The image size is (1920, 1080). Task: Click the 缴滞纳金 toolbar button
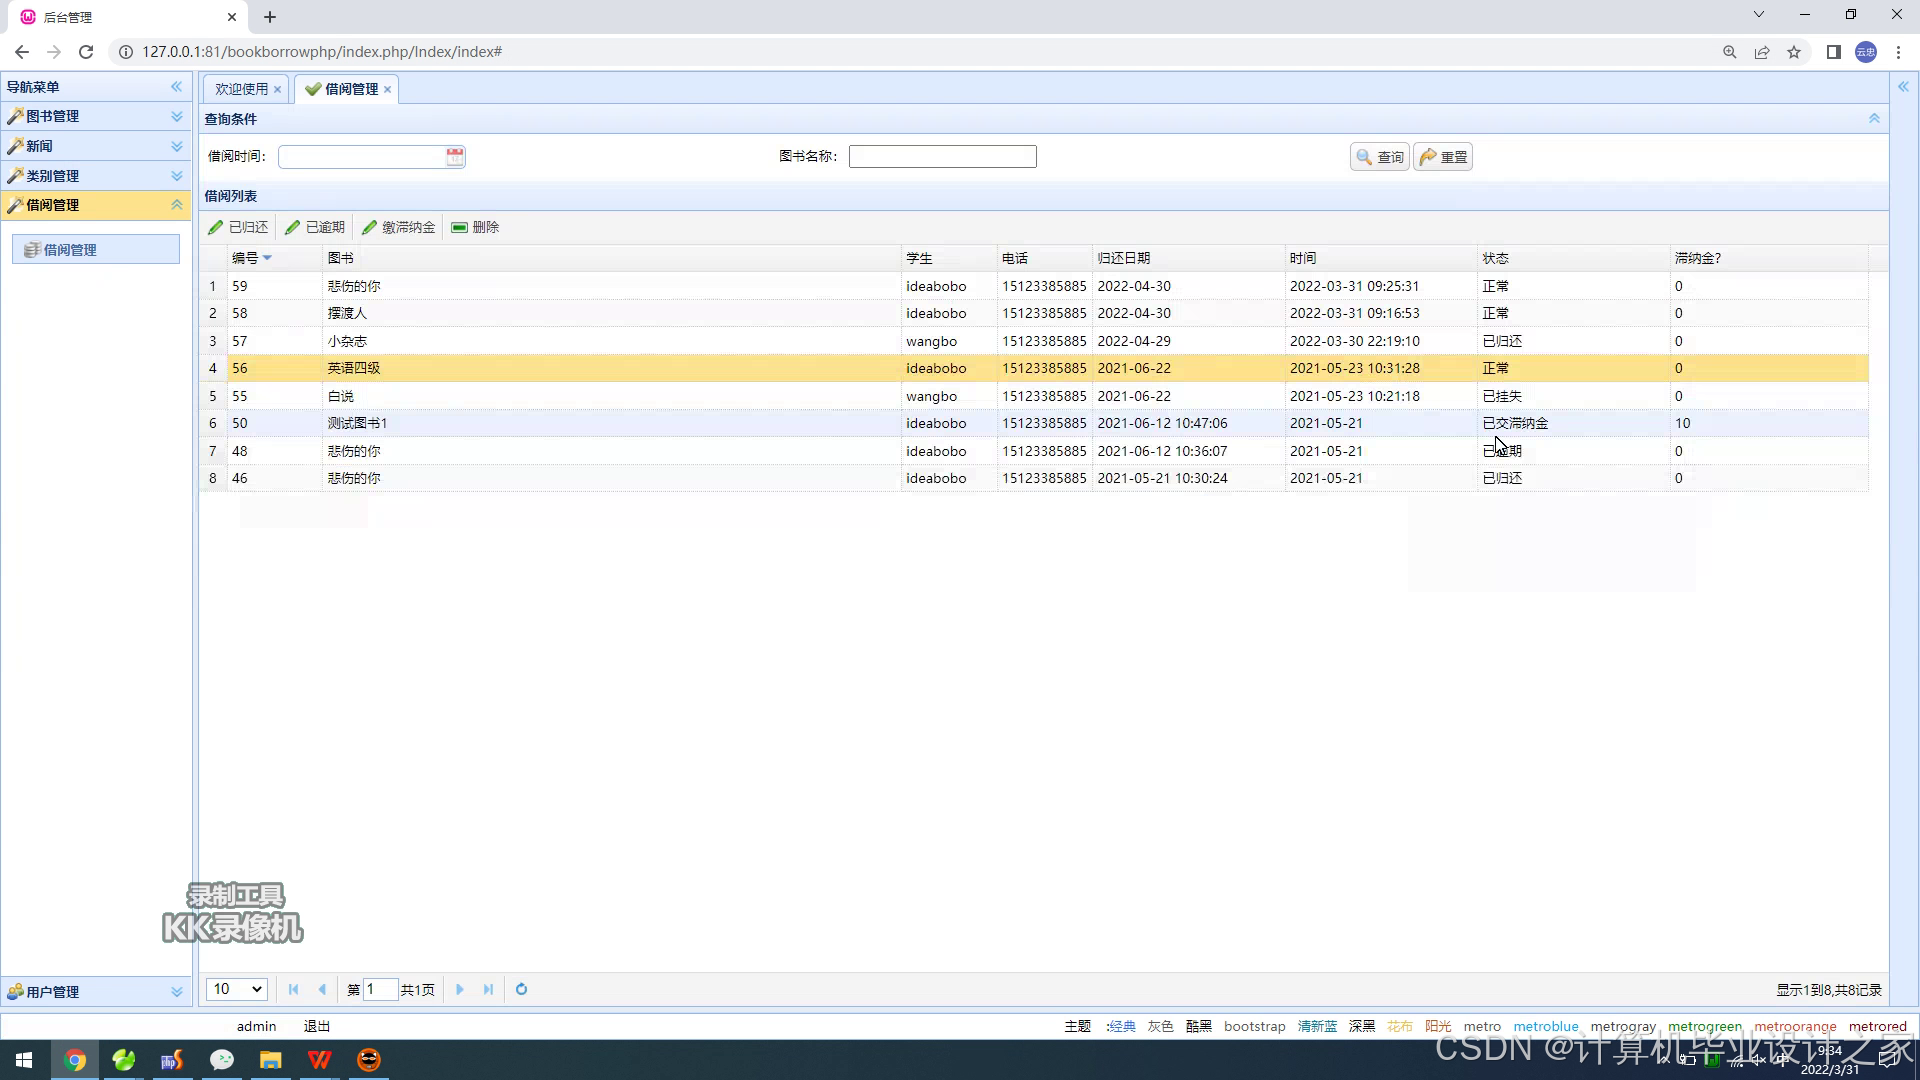tap(398, 227)
